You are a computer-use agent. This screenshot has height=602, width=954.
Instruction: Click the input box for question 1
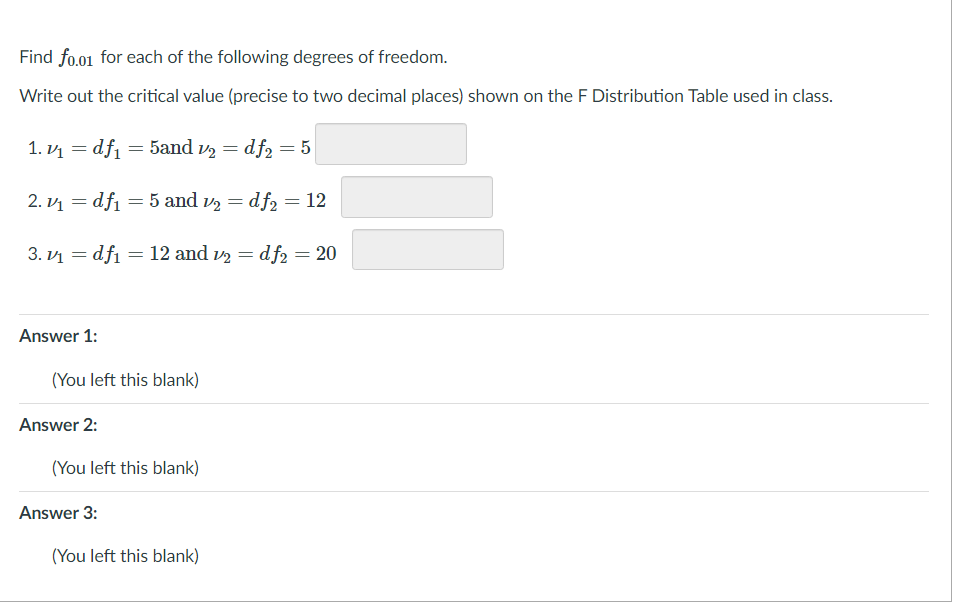(390, 143)
